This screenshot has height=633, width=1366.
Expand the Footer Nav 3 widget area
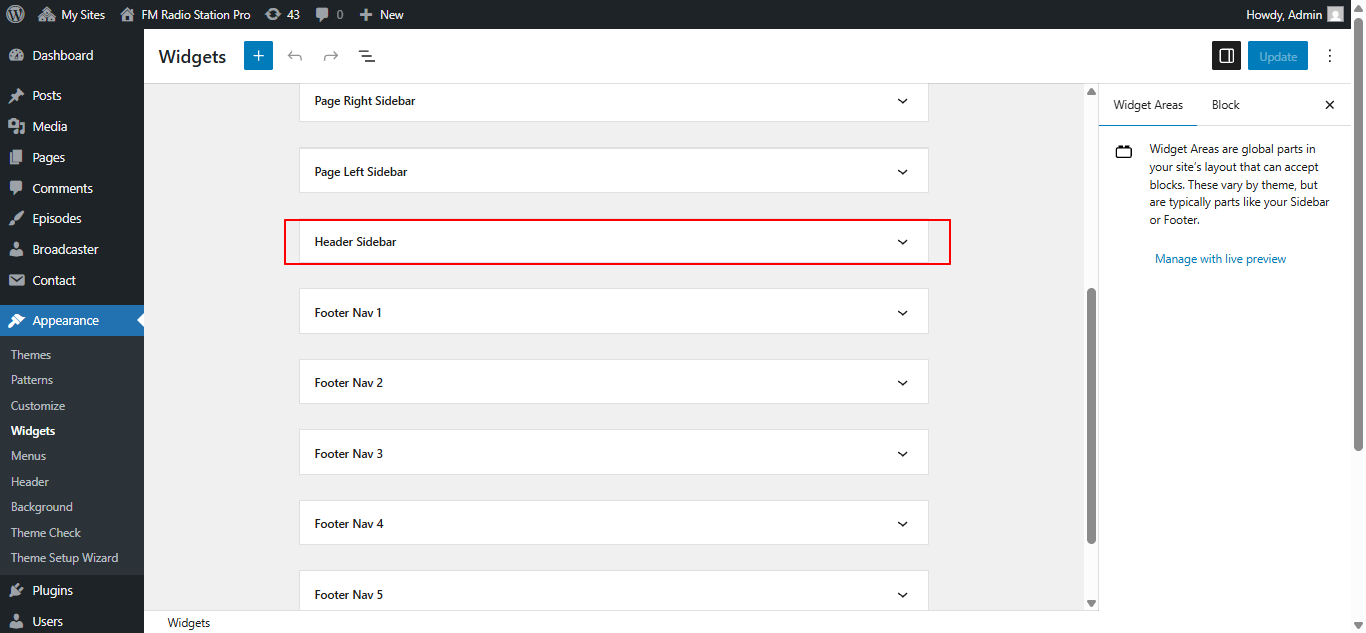coord(902,454)
